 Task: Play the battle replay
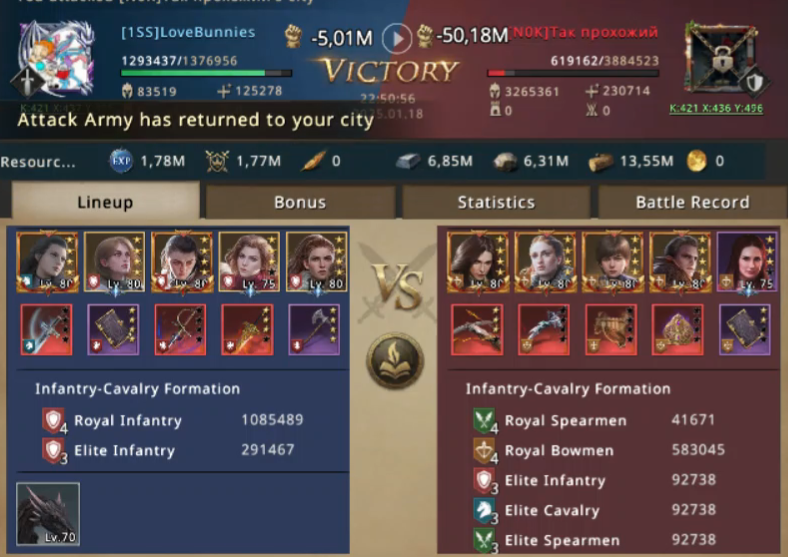397,38
